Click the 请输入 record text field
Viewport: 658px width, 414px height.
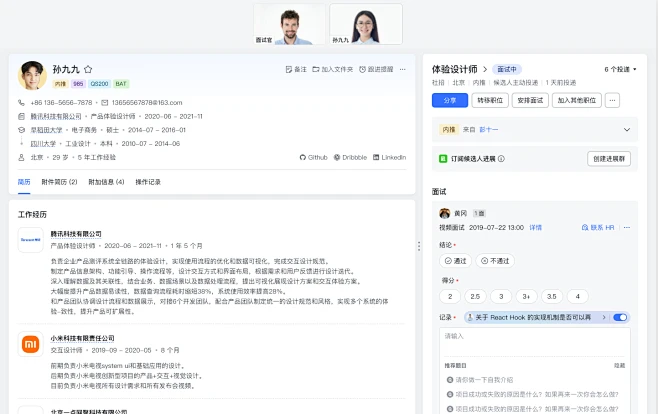[x=534, y=345]
